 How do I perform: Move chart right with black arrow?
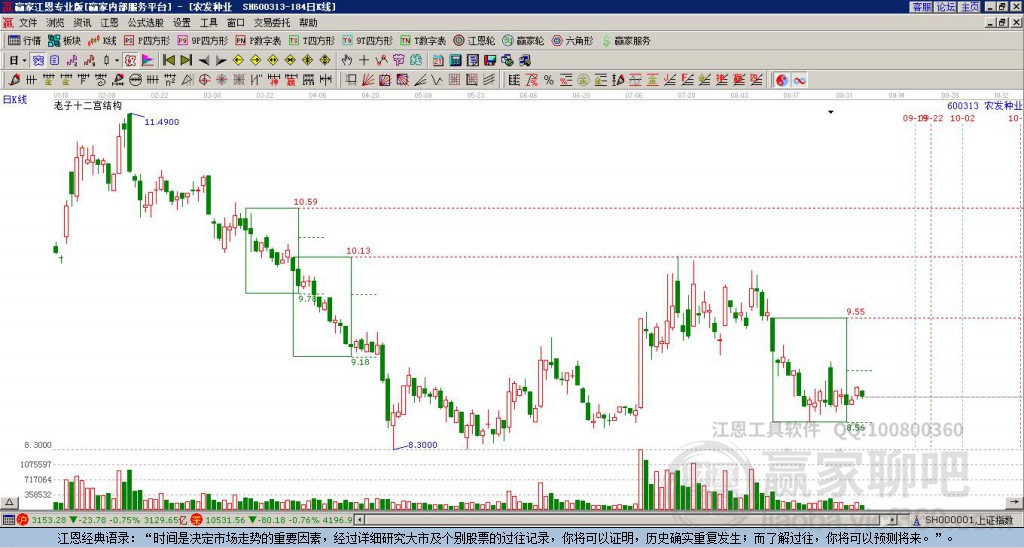tap(221, 60)
